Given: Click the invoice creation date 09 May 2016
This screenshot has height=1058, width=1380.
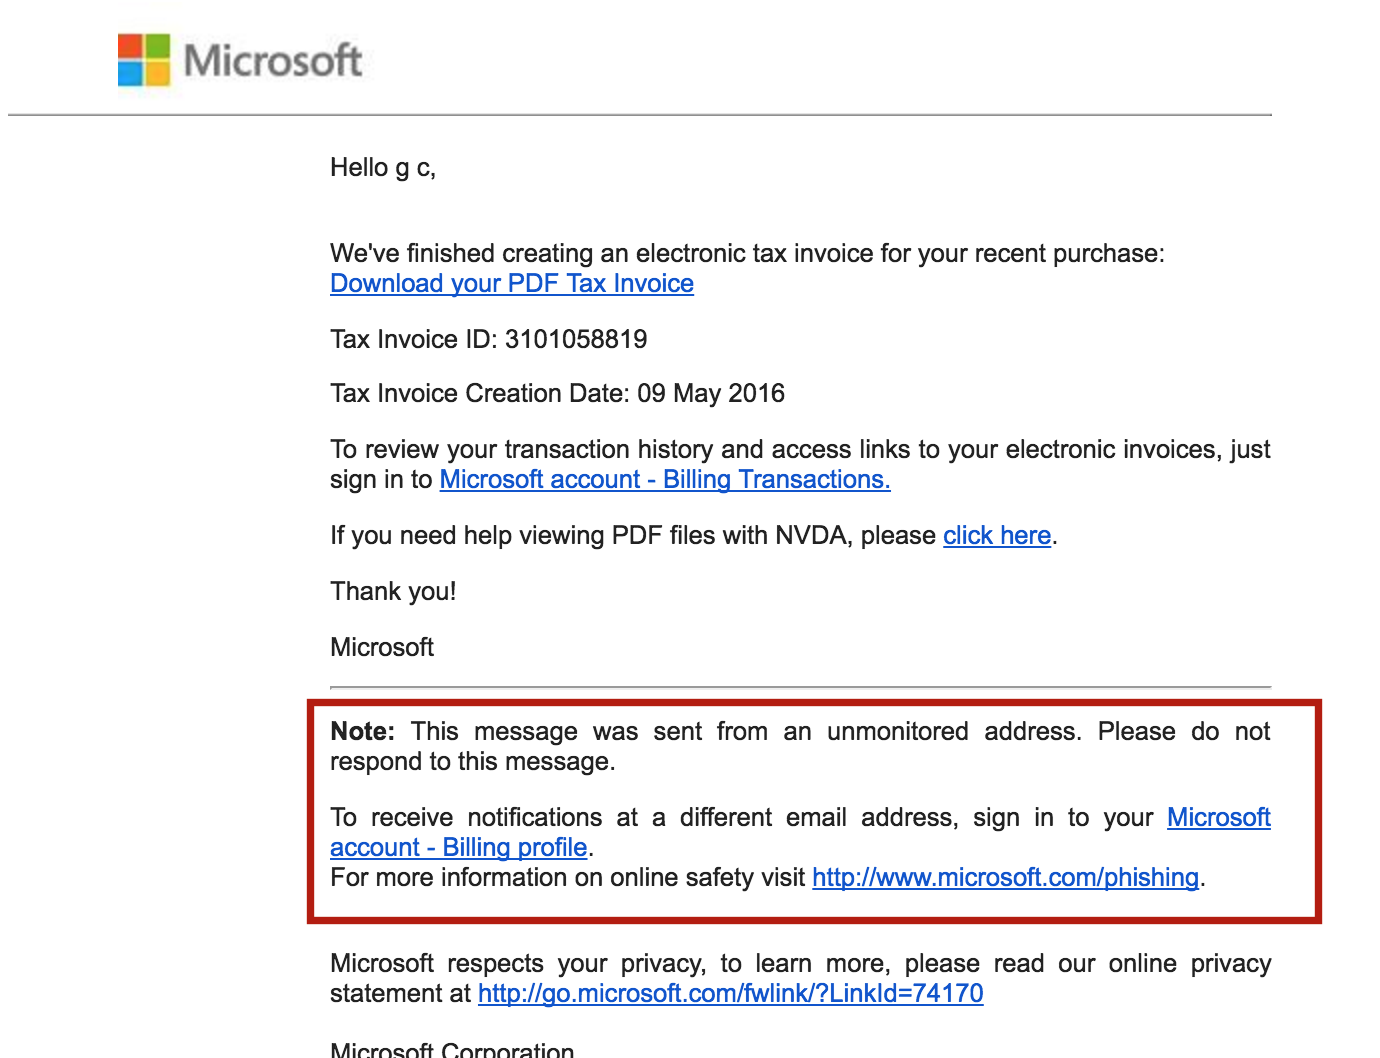Looking at the screenshot, I should tap(713, 393).
